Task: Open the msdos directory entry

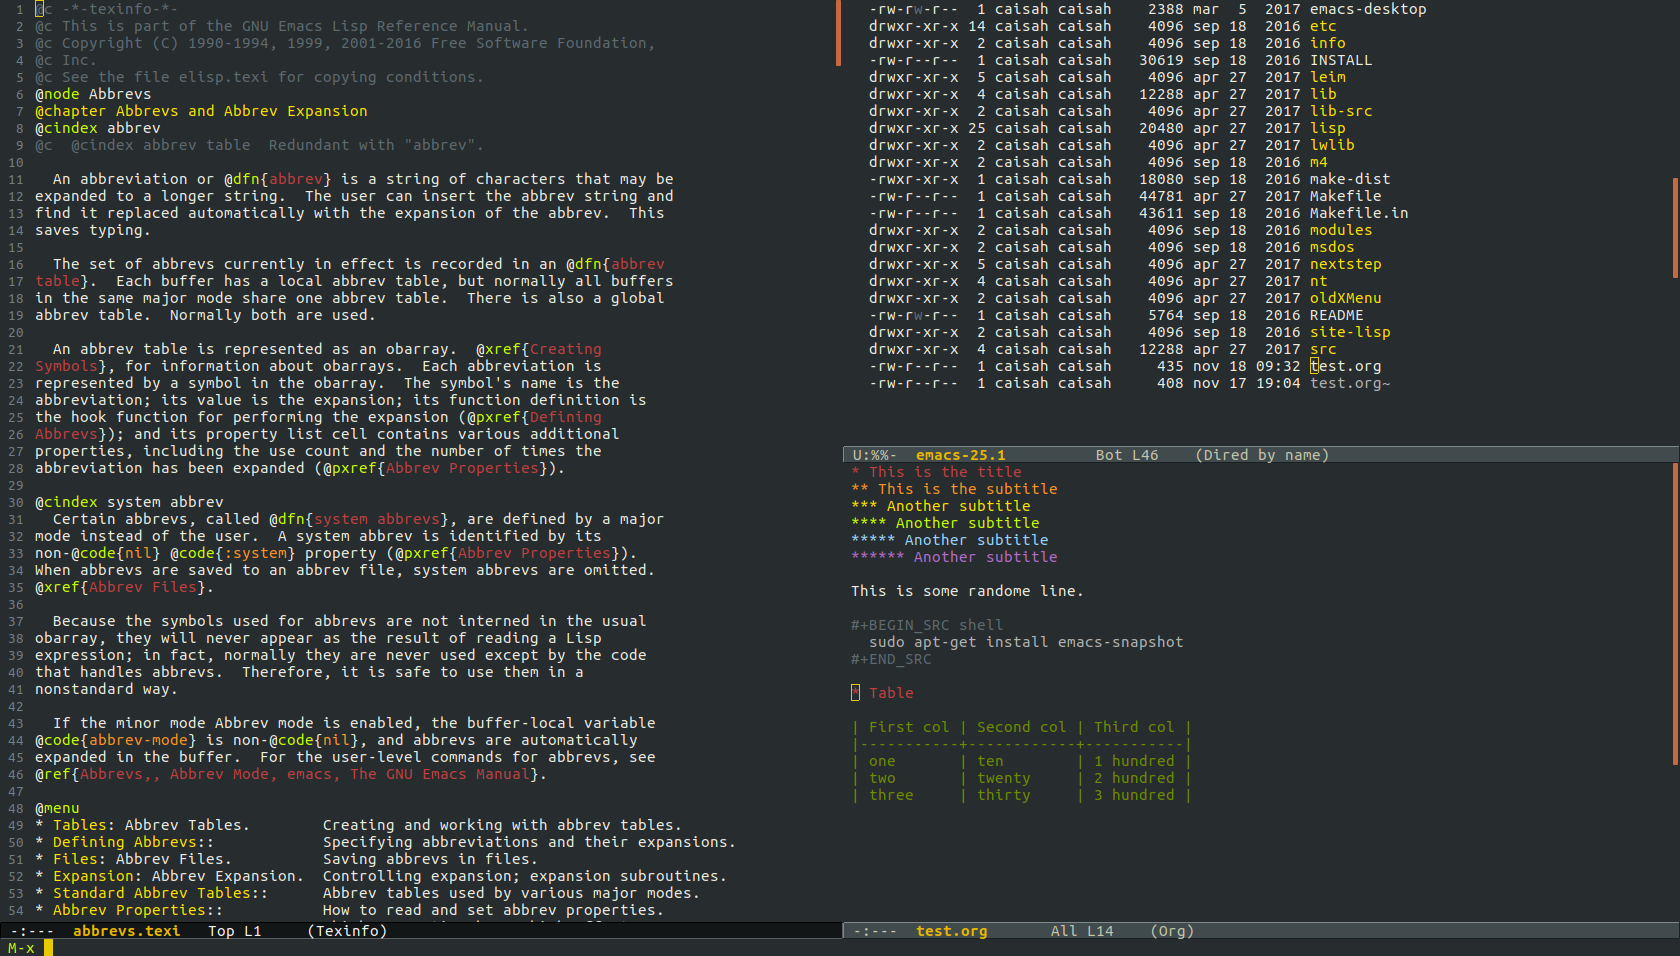Action: coord(1332,247)
